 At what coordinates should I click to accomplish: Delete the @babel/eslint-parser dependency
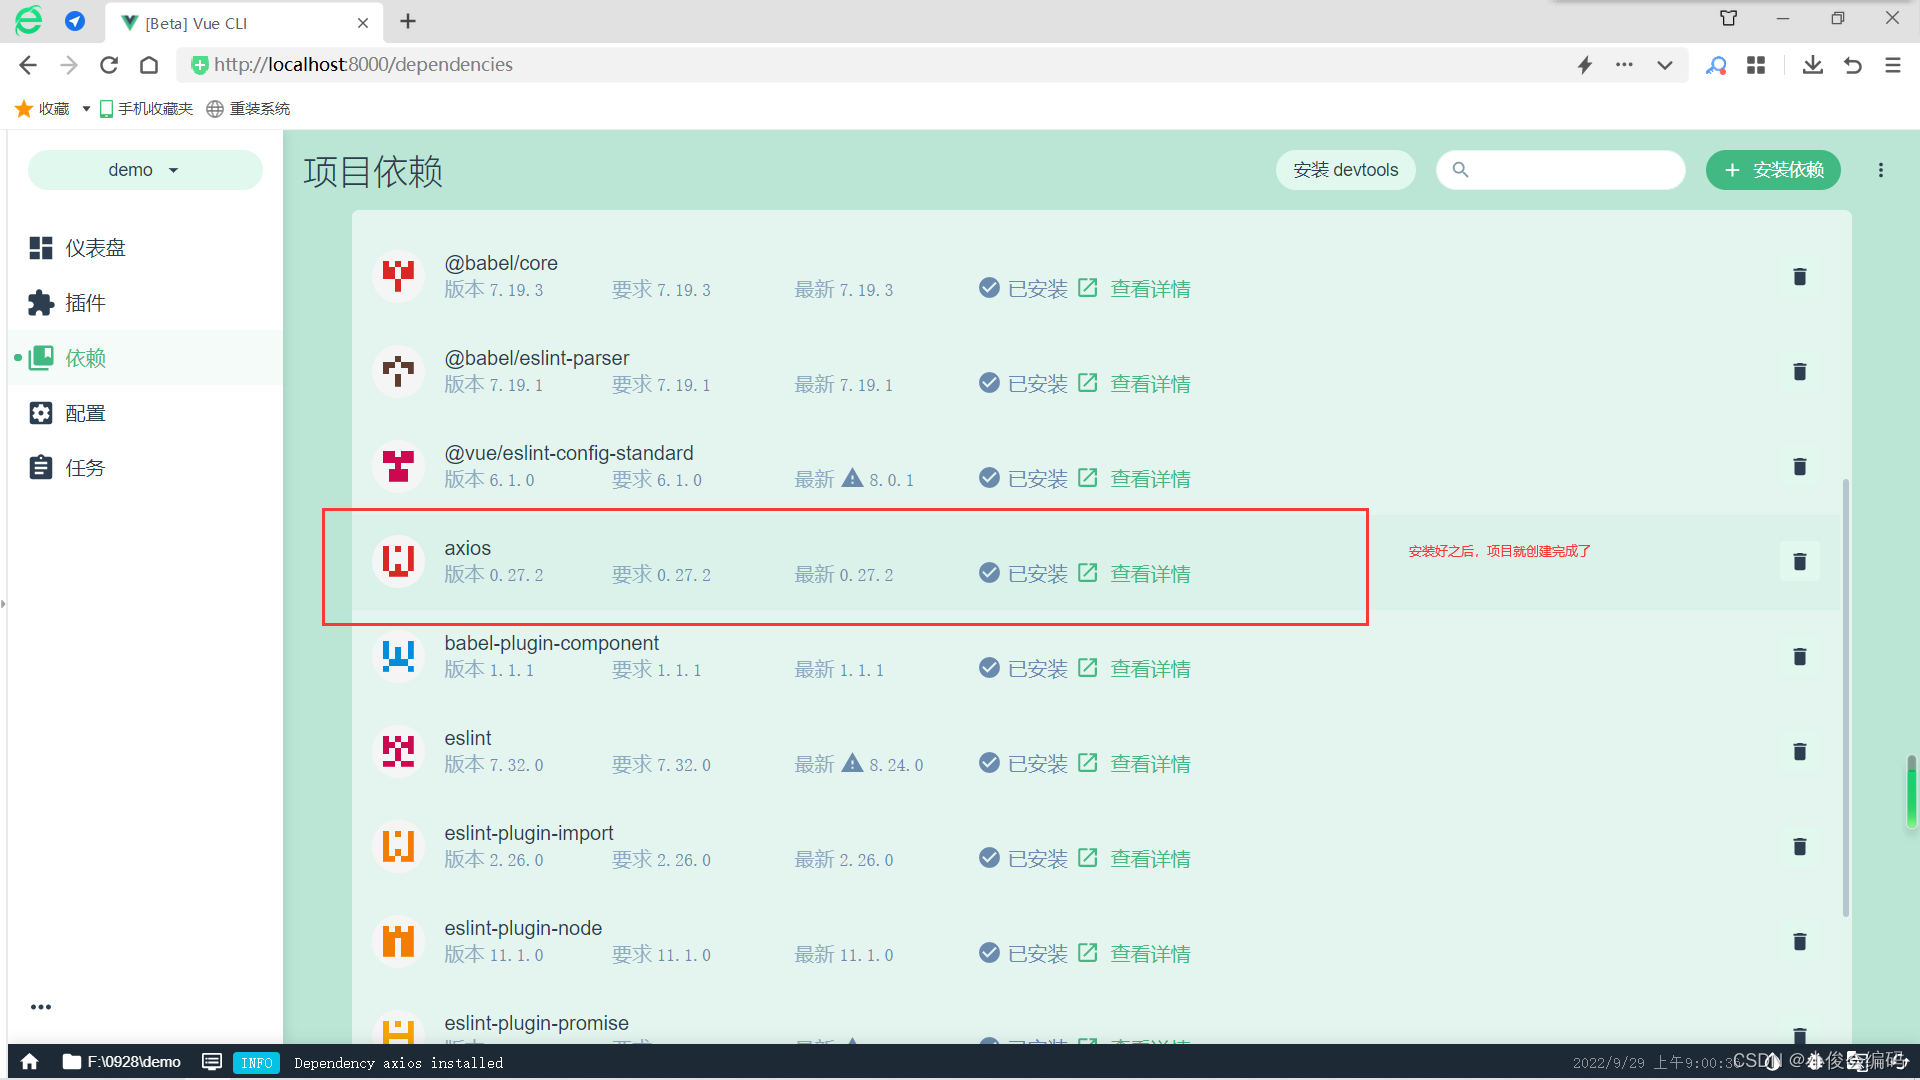click(1799, 372)
